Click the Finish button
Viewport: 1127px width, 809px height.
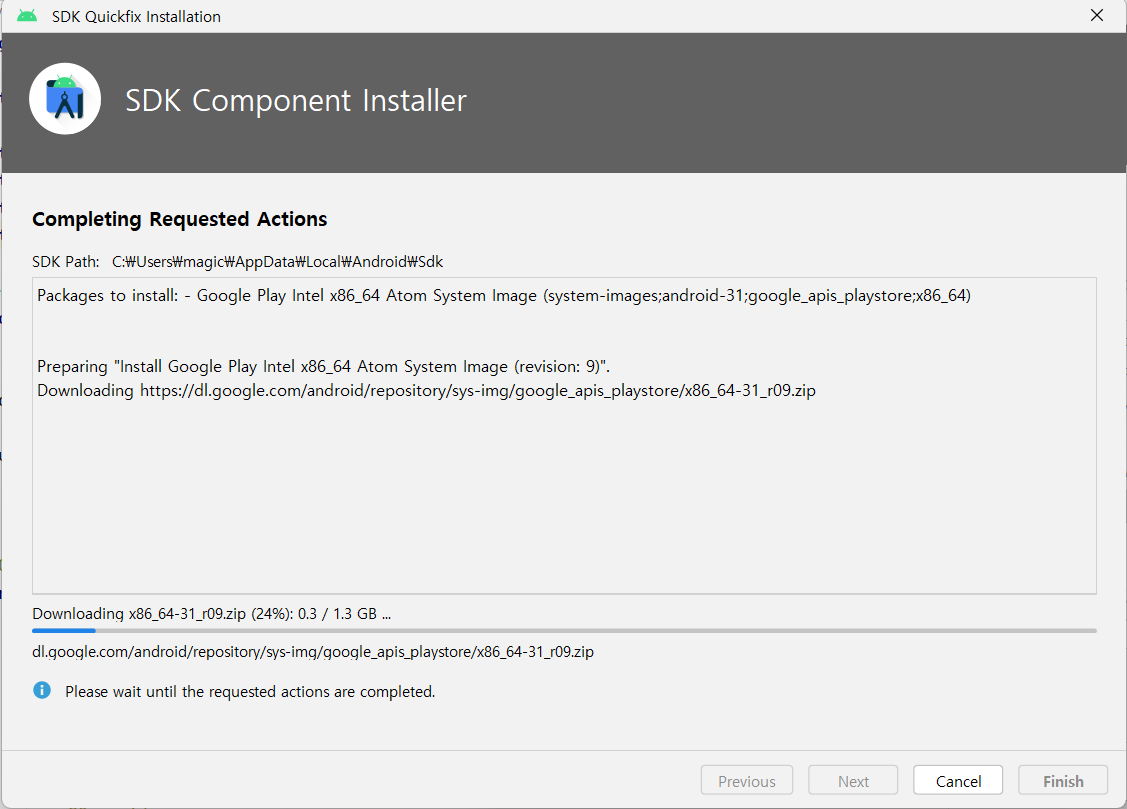[x=1062, y=780]
